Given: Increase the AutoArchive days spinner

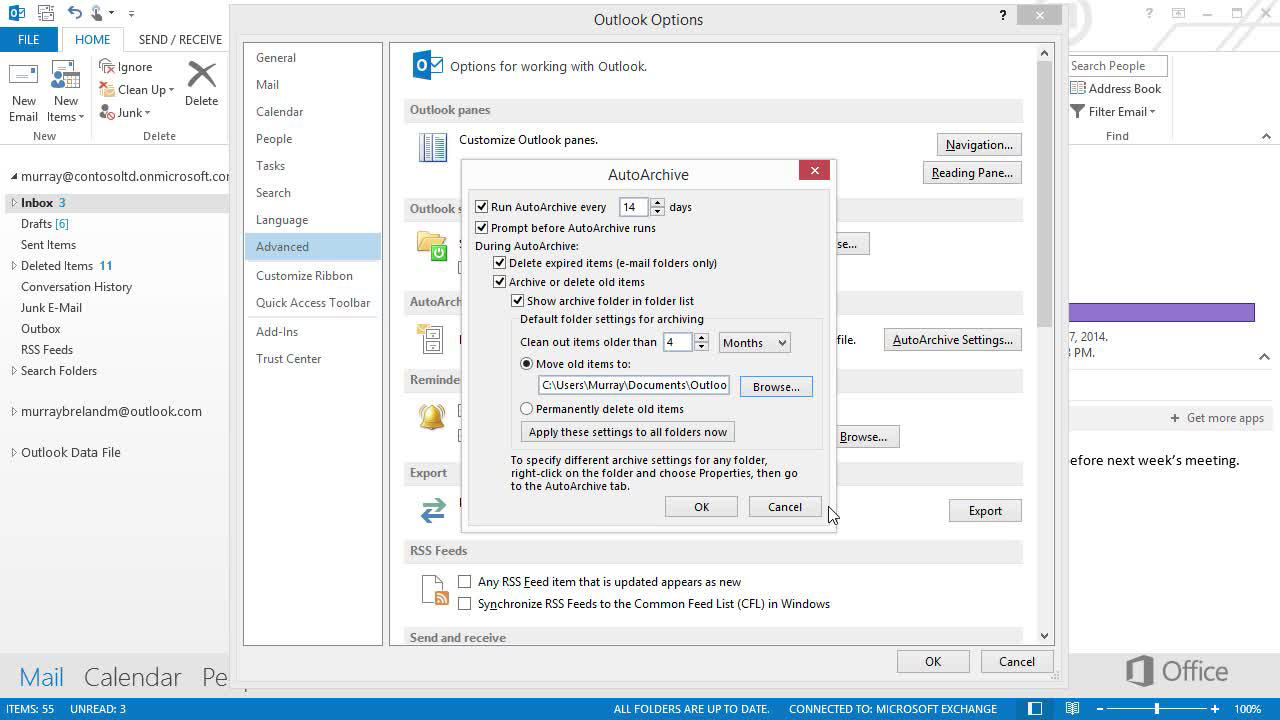Looking at the screenshot, I should [657, 203].
